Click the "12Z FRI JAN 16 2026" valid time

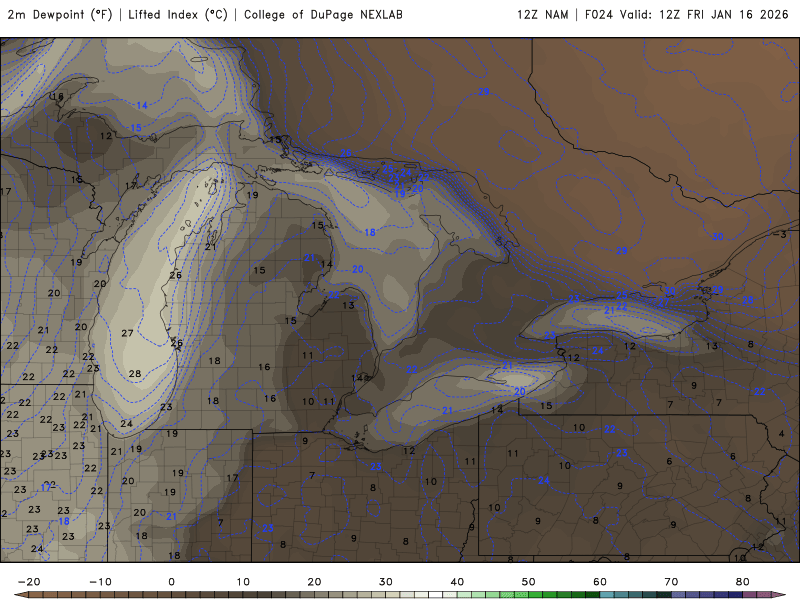724,15
